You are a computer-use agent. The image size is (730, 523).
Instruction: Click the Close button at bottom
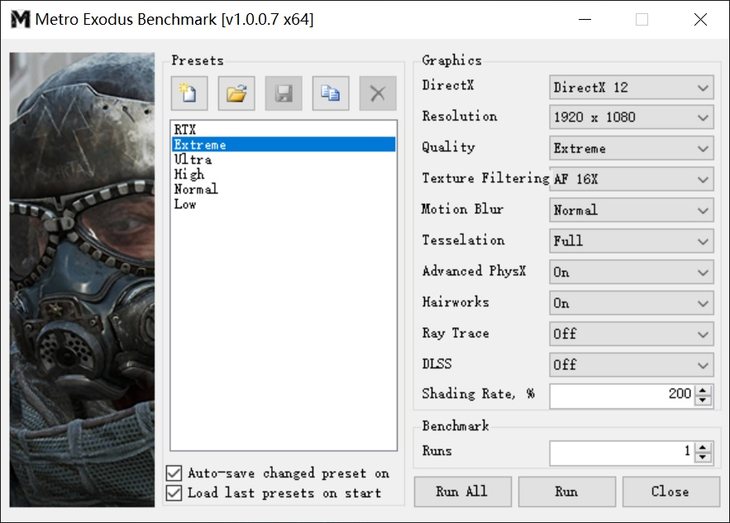coord(670,491)
